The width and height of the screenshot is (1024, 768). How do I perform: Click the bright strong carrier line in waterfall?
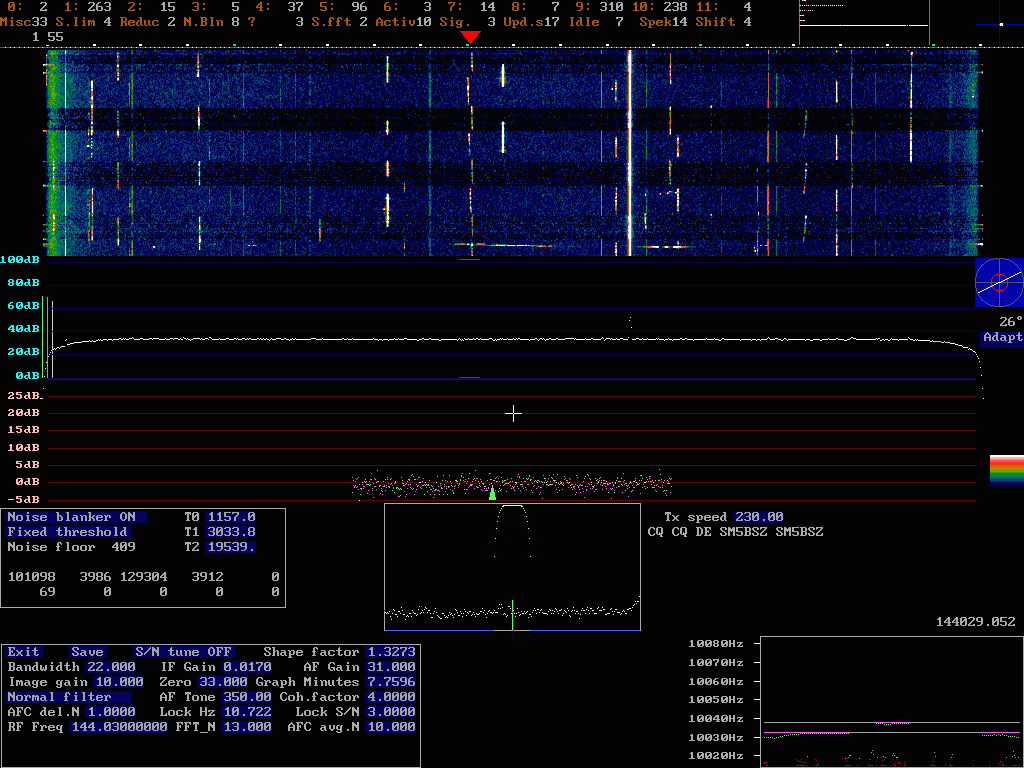630,153
